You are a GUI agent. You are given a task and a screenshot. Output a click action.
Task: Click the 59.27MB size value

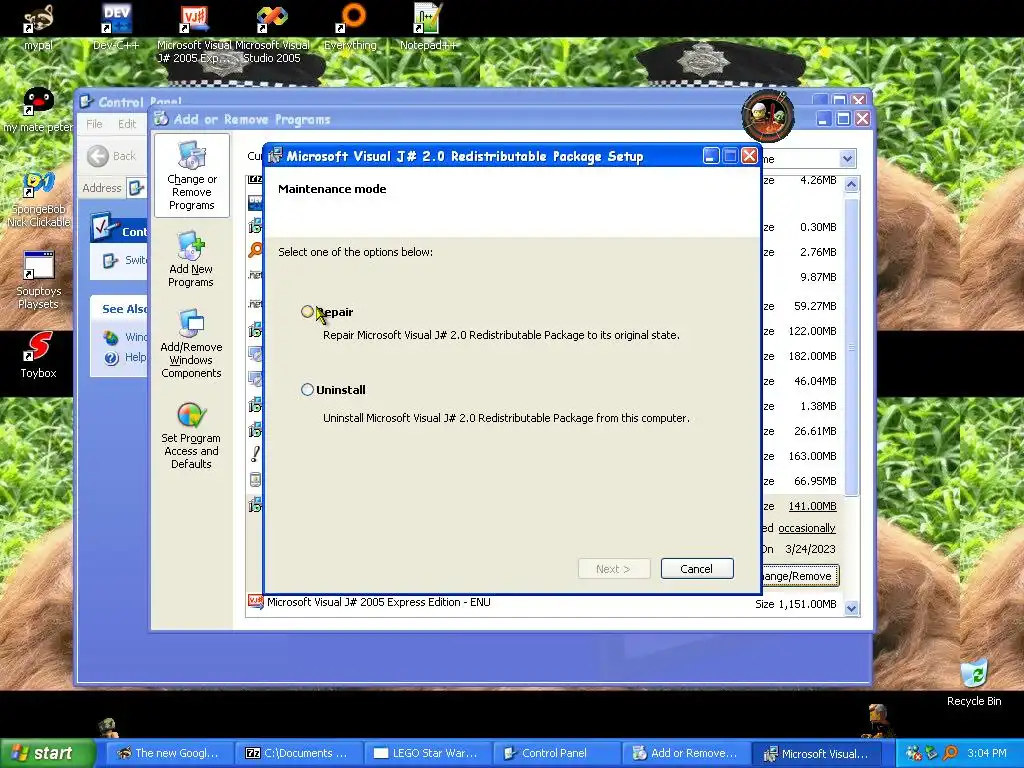tap(815, 306)
